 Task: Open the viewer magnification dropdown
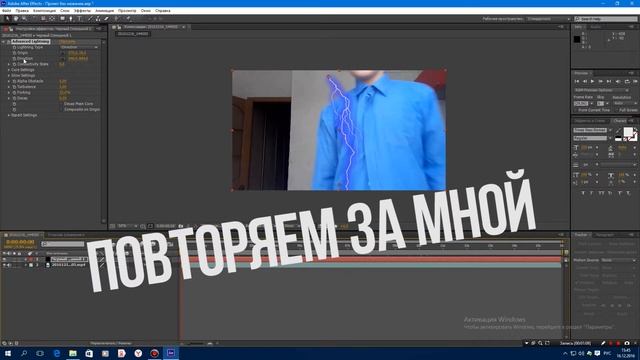[127, 226]
